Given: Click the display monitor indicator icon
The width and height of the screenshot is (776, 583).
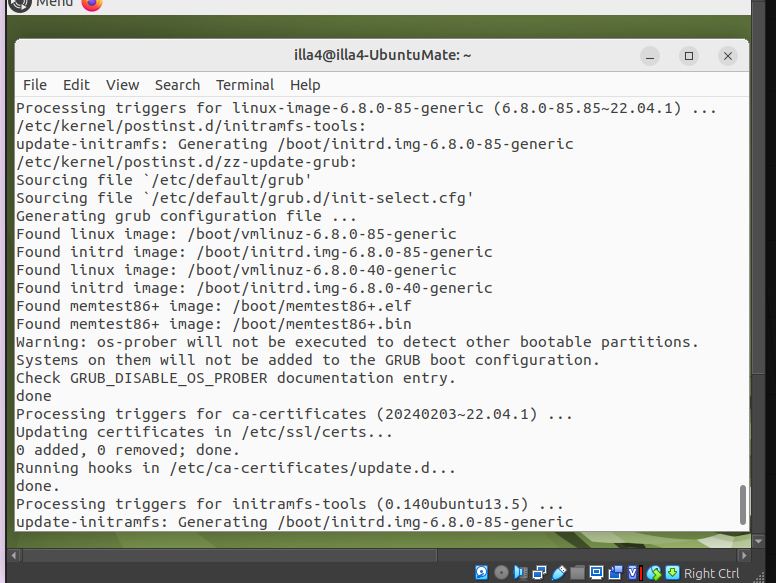Looking at the screenshot, I should coord(596,573).
